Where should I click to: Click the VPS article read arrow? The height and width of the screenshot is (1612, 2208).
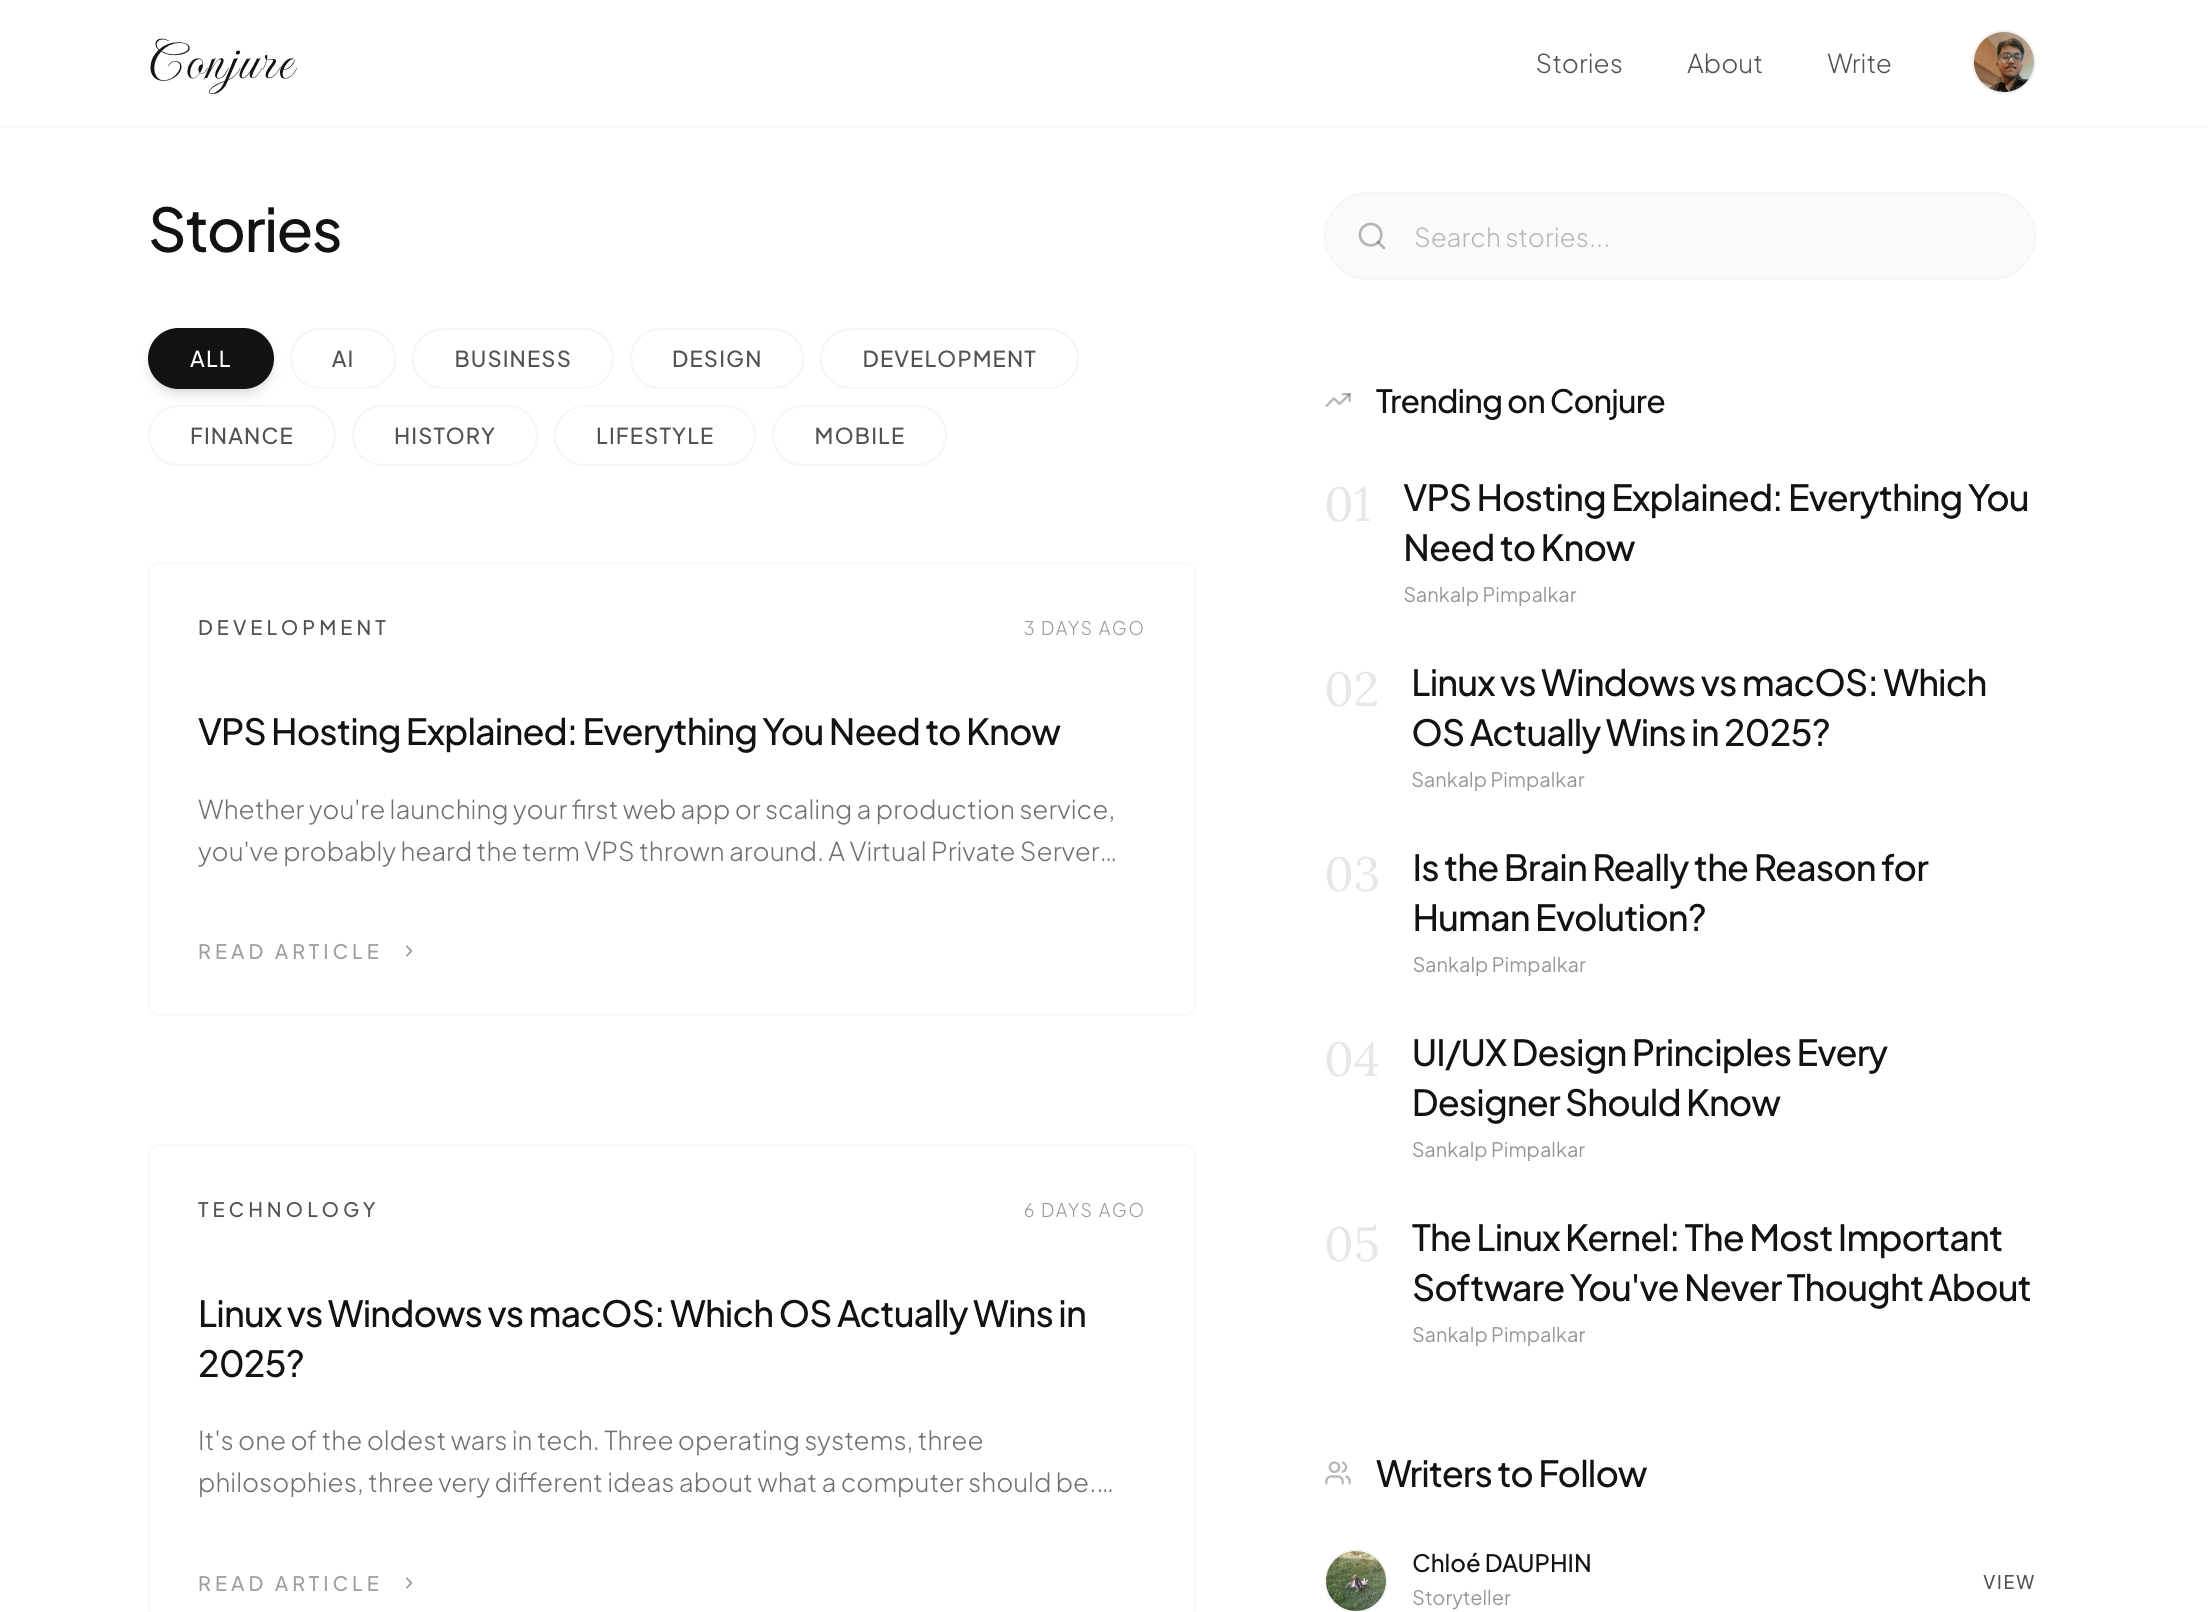point(409,951)
